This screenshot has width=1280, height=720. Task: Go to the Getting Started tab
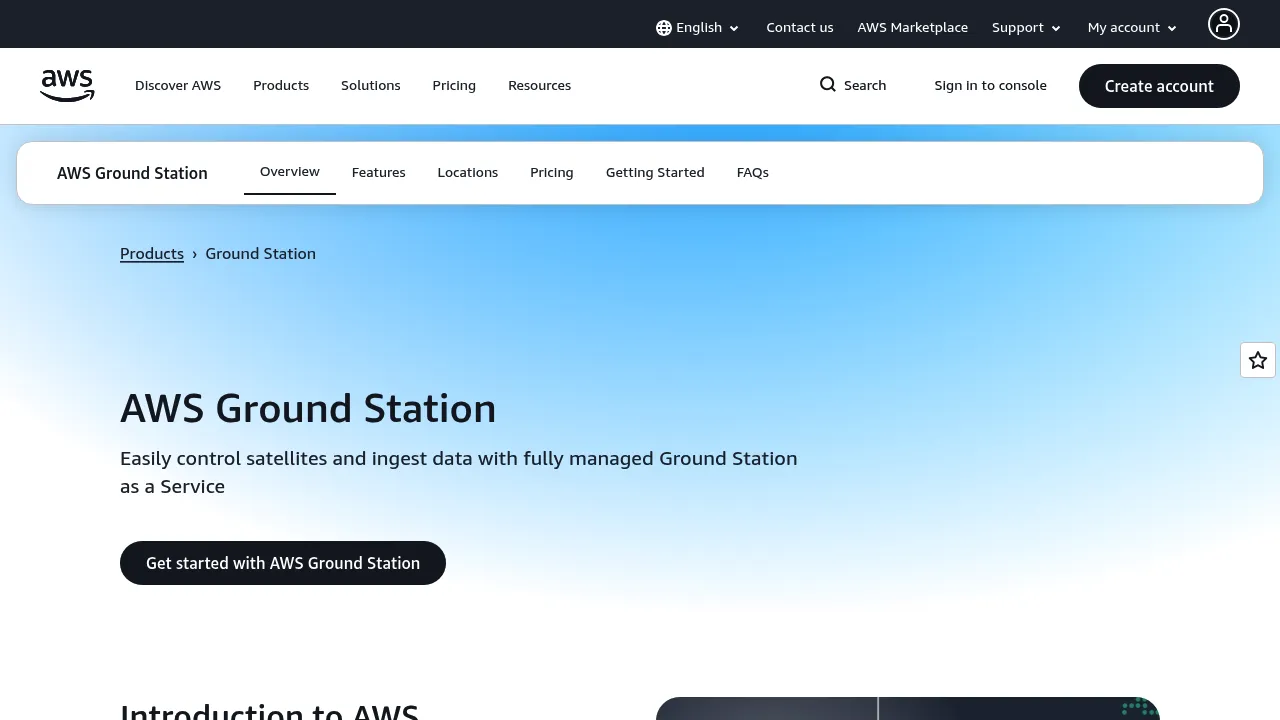point(655,173)
